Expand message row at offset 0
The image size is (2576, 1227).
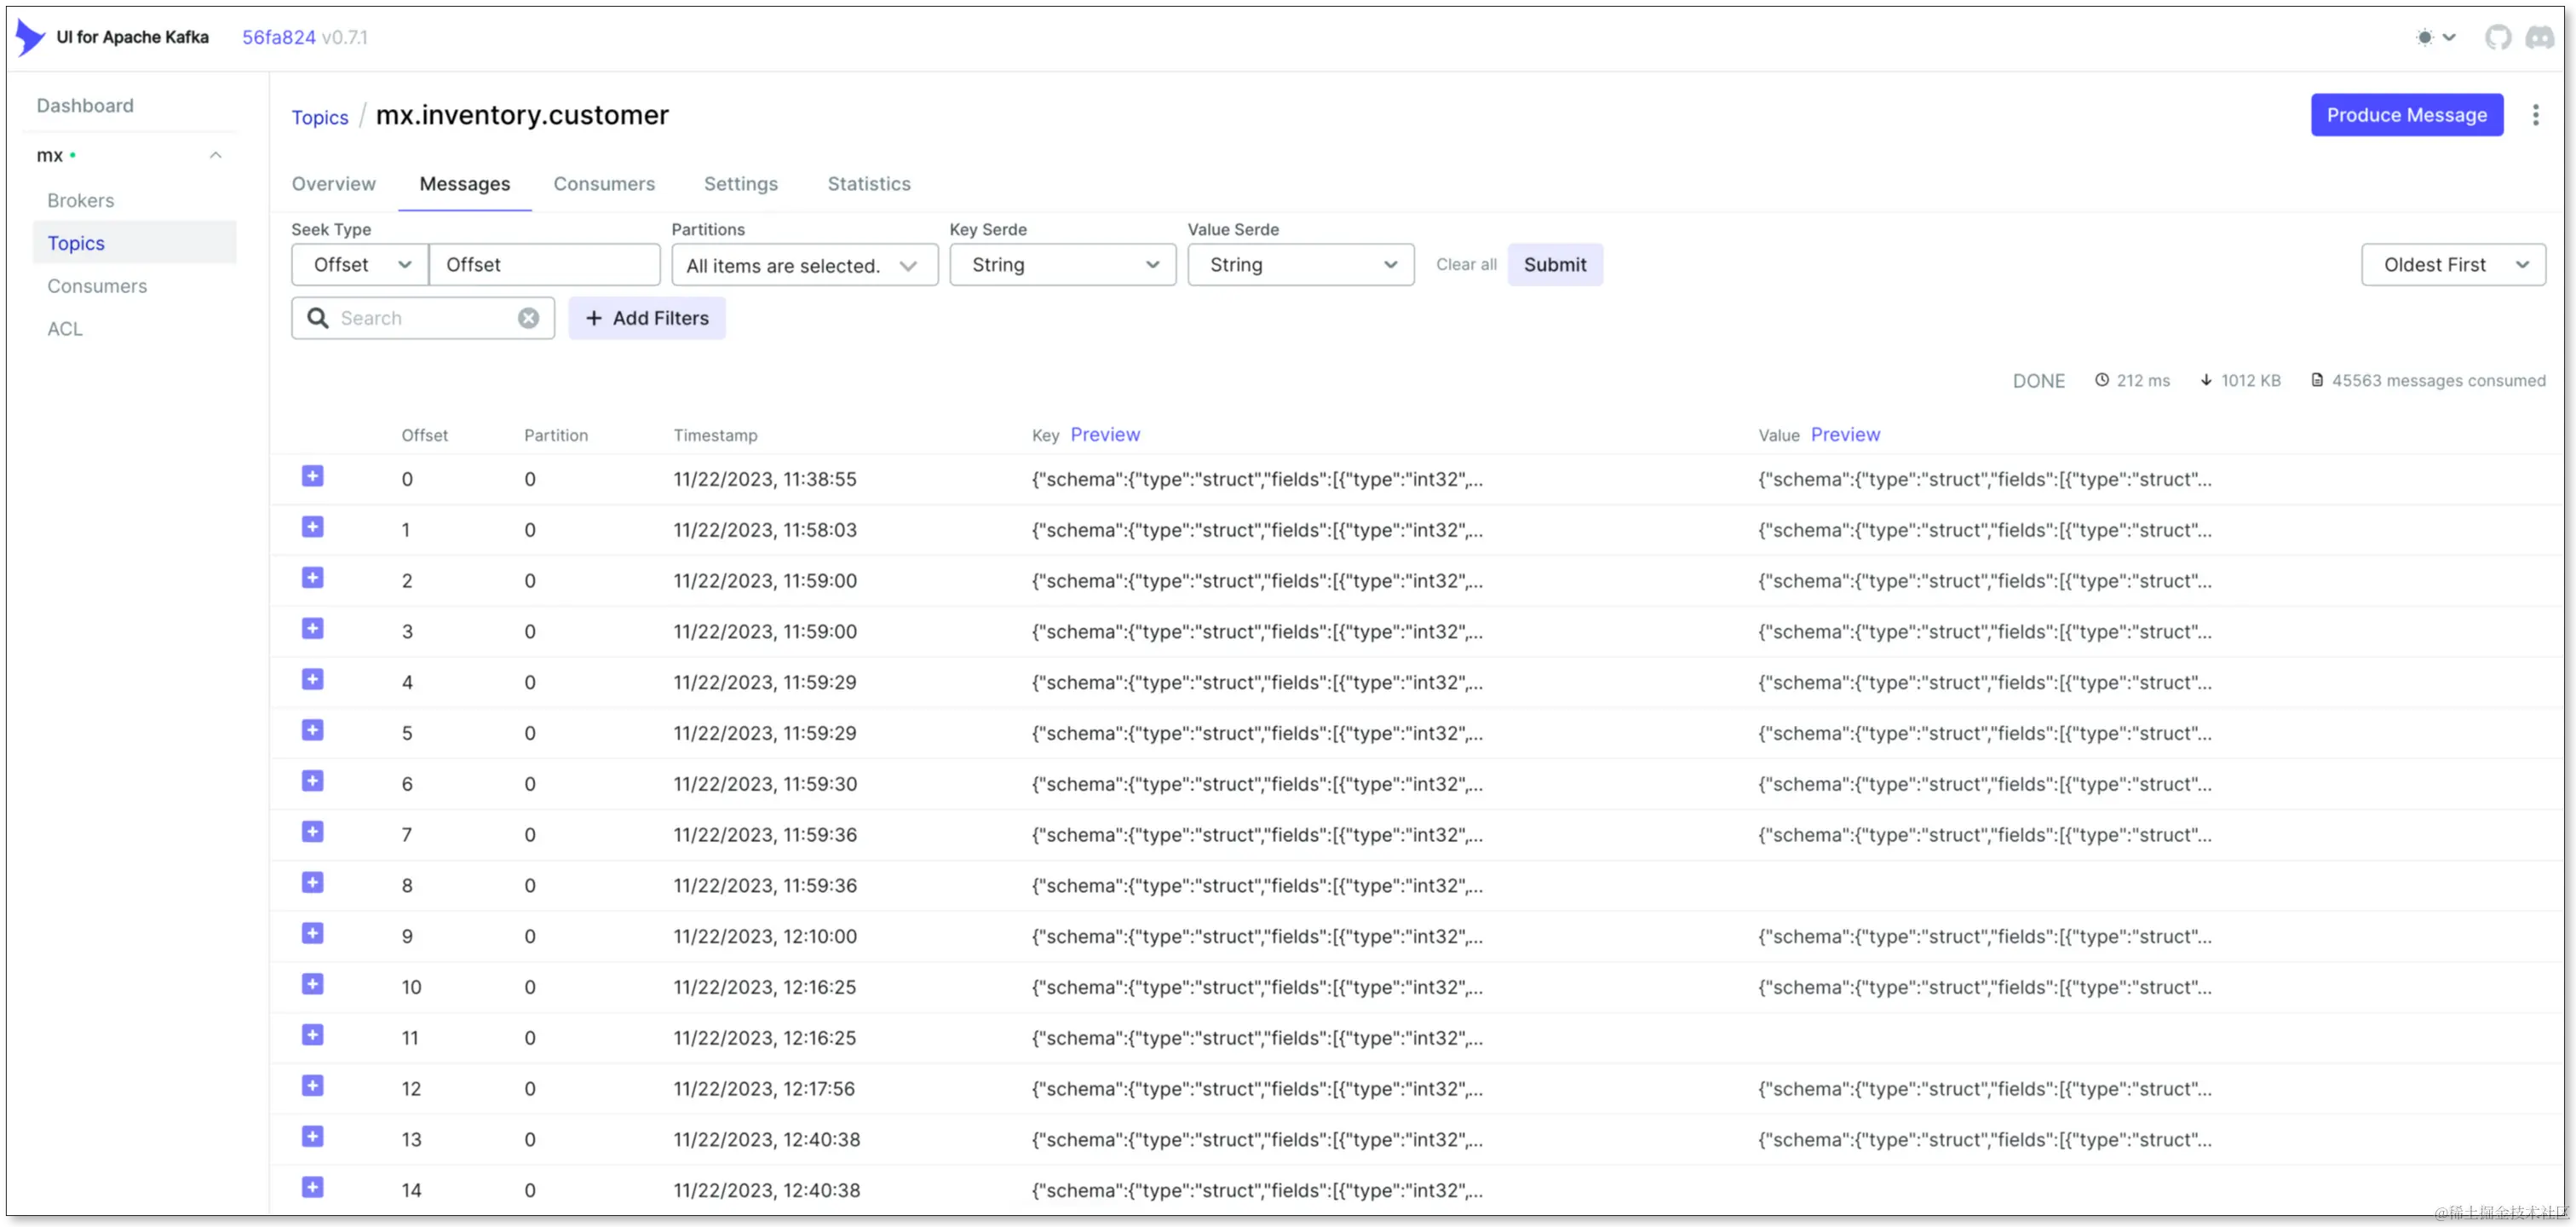point(313,476)
